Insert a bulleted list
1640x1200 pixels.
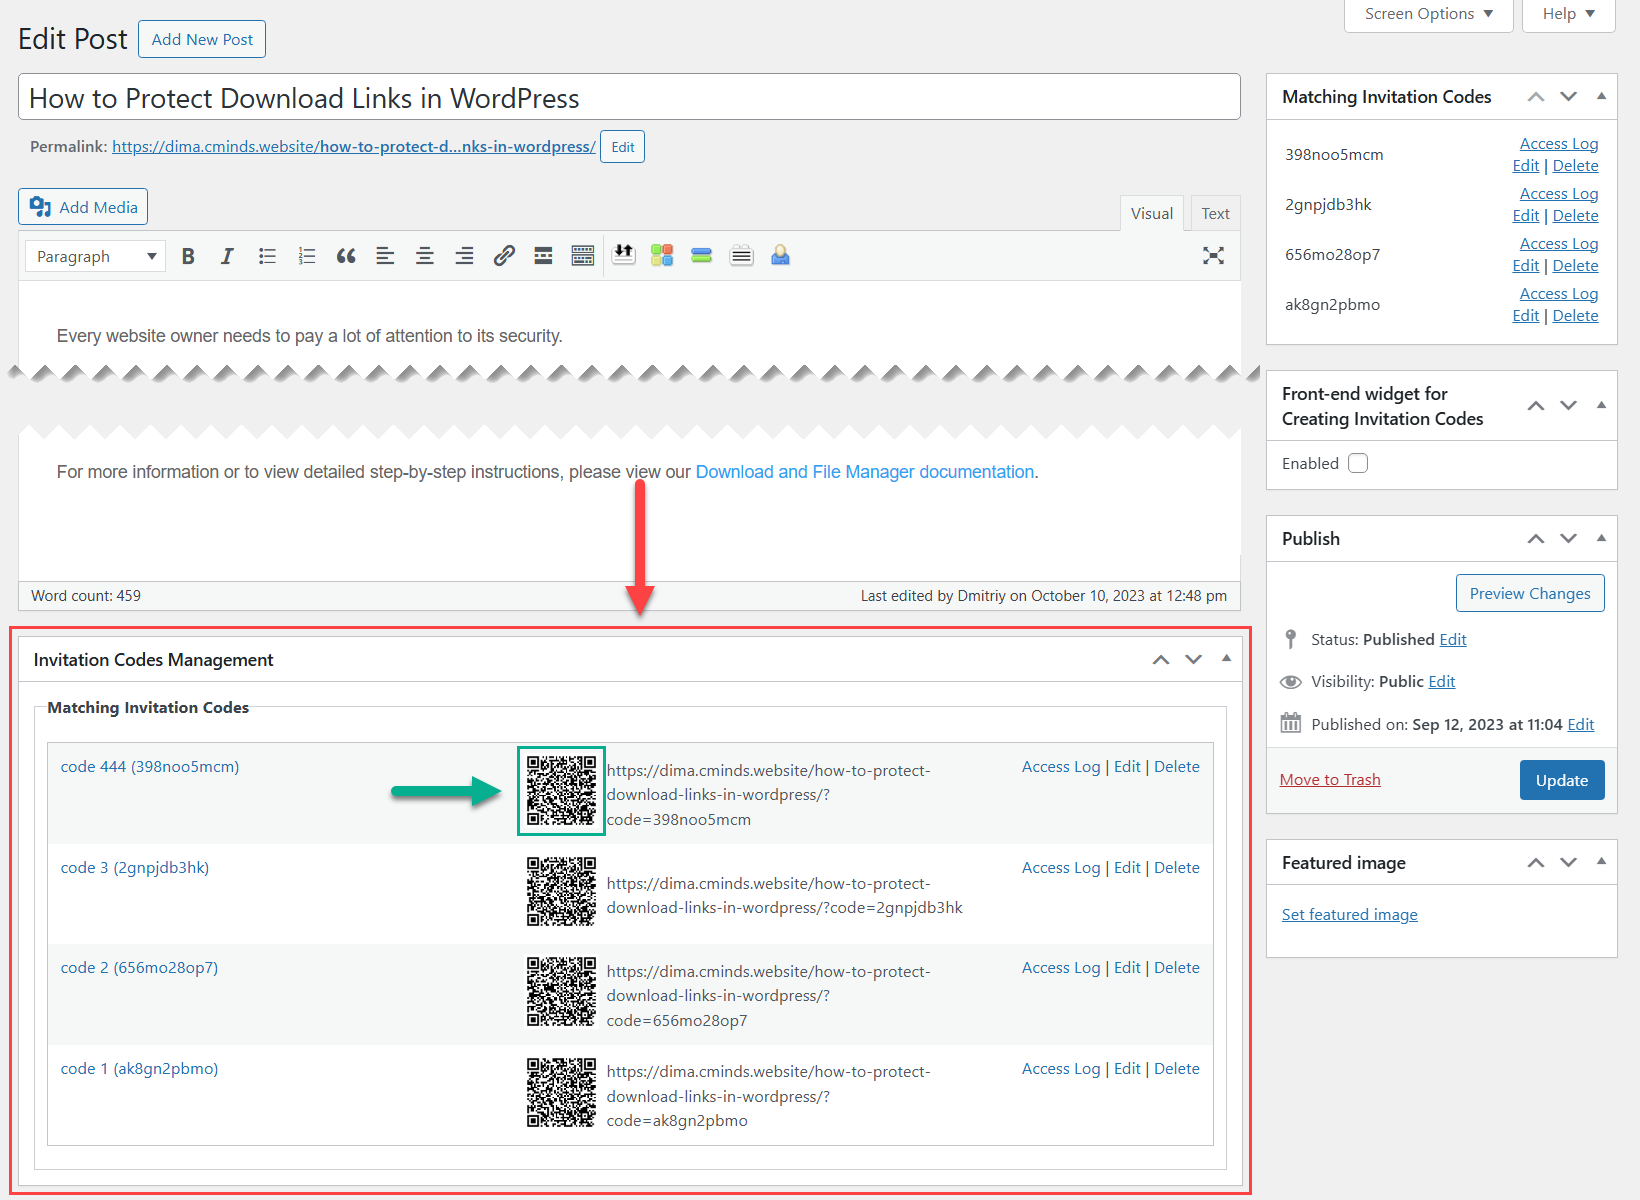click(x=267, y=256)
